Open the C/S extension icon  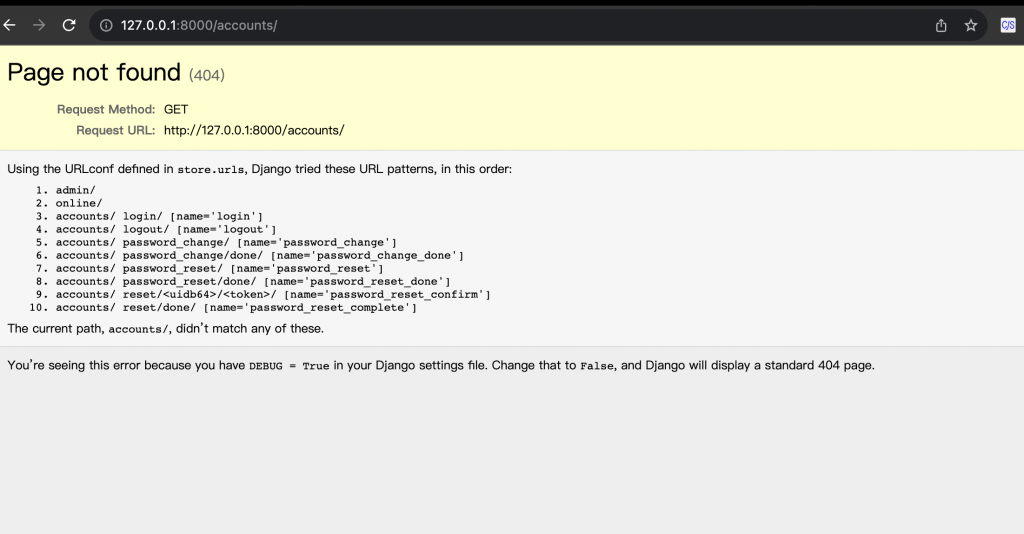pyautogui.click(x=1008, y=26)
